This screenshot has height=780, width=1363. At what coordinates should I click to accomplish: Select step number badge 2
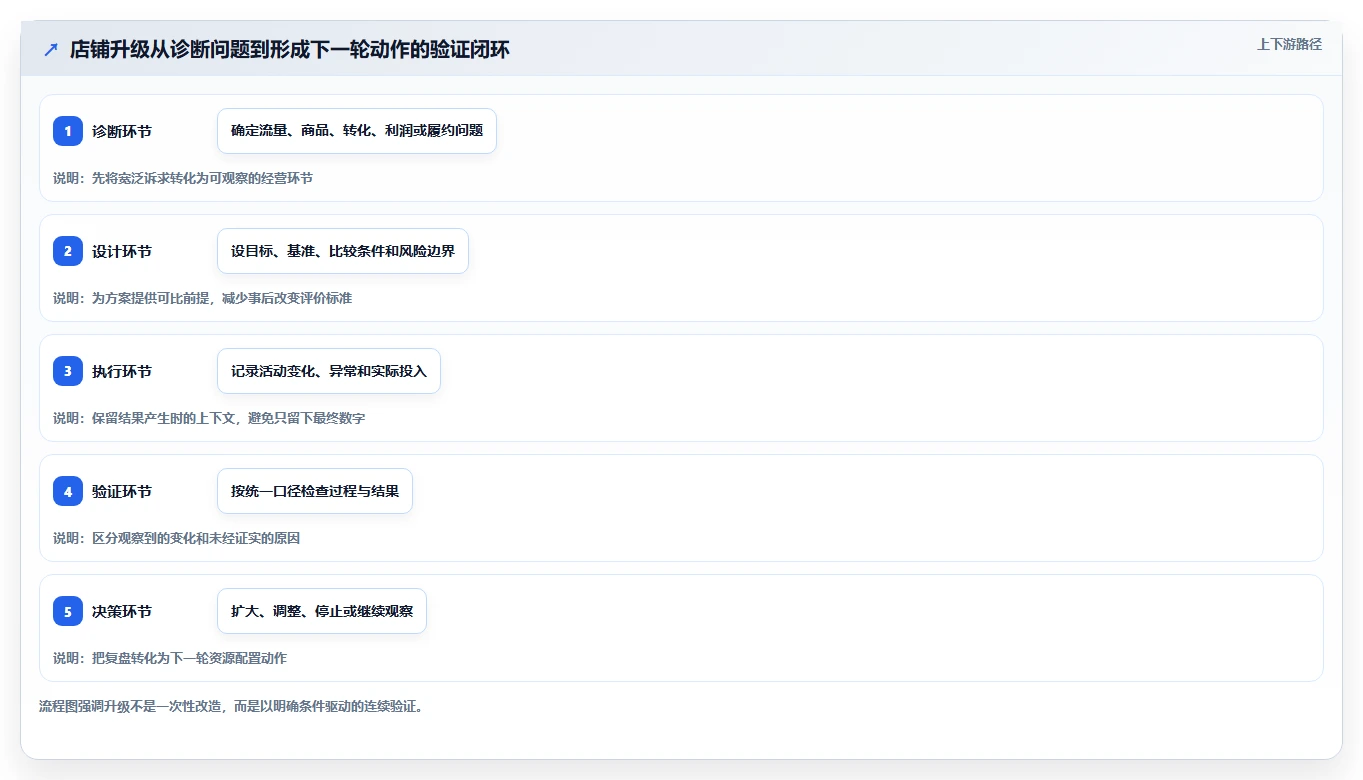tap(68, 251)
